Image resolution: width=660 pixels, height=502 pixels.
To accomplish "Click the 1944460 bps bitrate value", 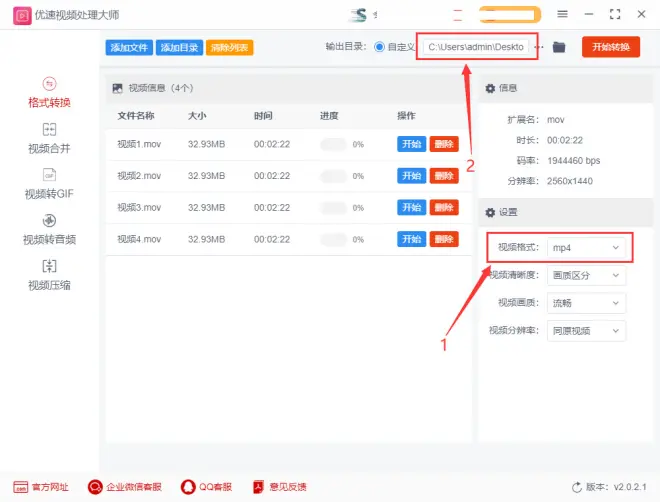I will (x=574, y=161).
